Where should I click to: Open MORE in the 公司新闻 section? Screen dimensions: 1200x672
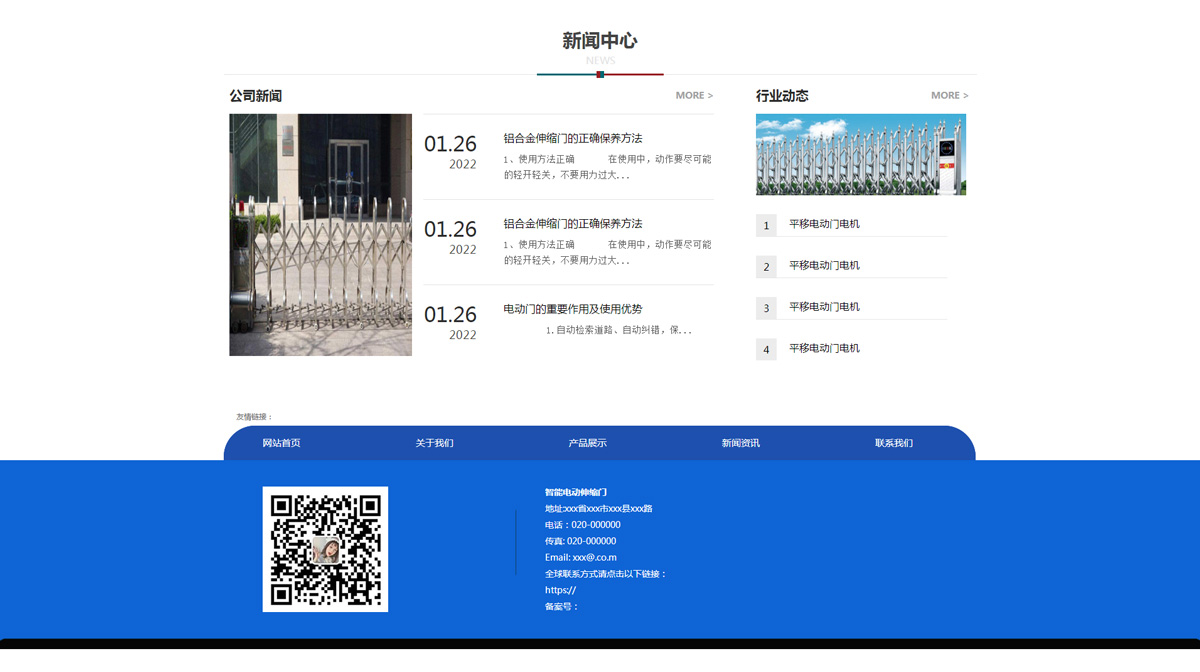tap(694, 96)
